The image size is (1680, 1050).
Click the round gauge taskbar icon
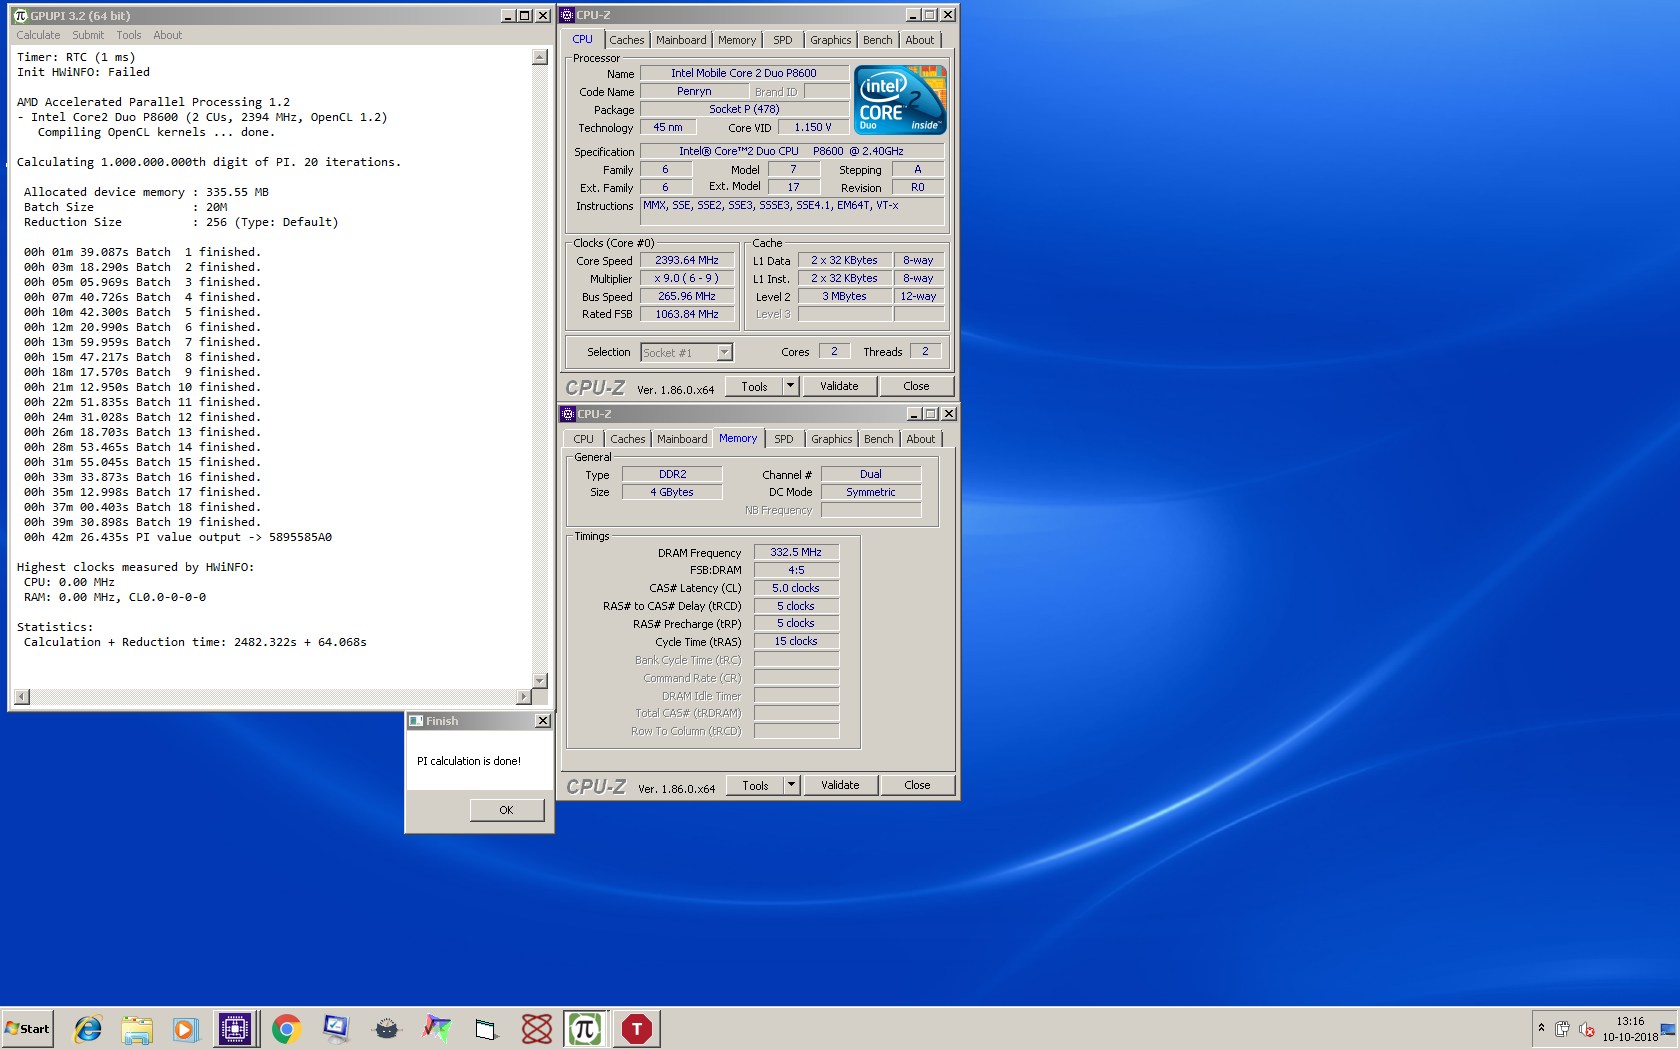tap(387, 1029)
